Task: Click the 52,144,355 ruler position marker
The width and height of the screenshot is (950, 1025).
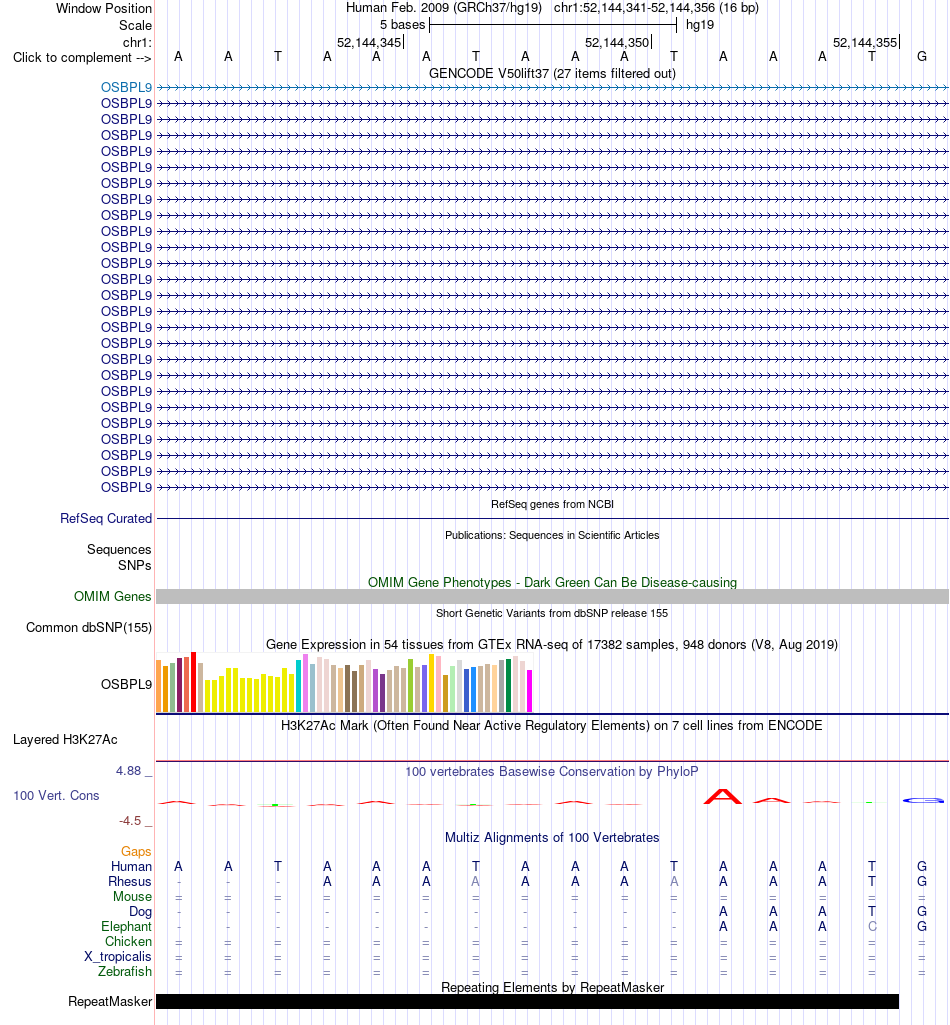Action: click(866, 42)
